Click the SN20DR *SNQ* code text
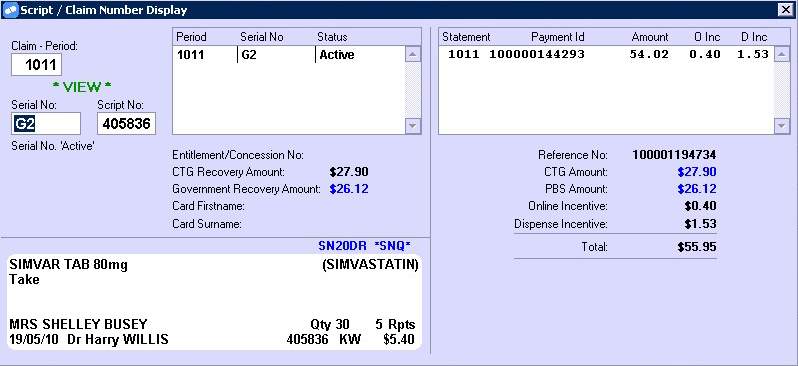Viewport: 798px width, 366px height. tap(364, 246)
